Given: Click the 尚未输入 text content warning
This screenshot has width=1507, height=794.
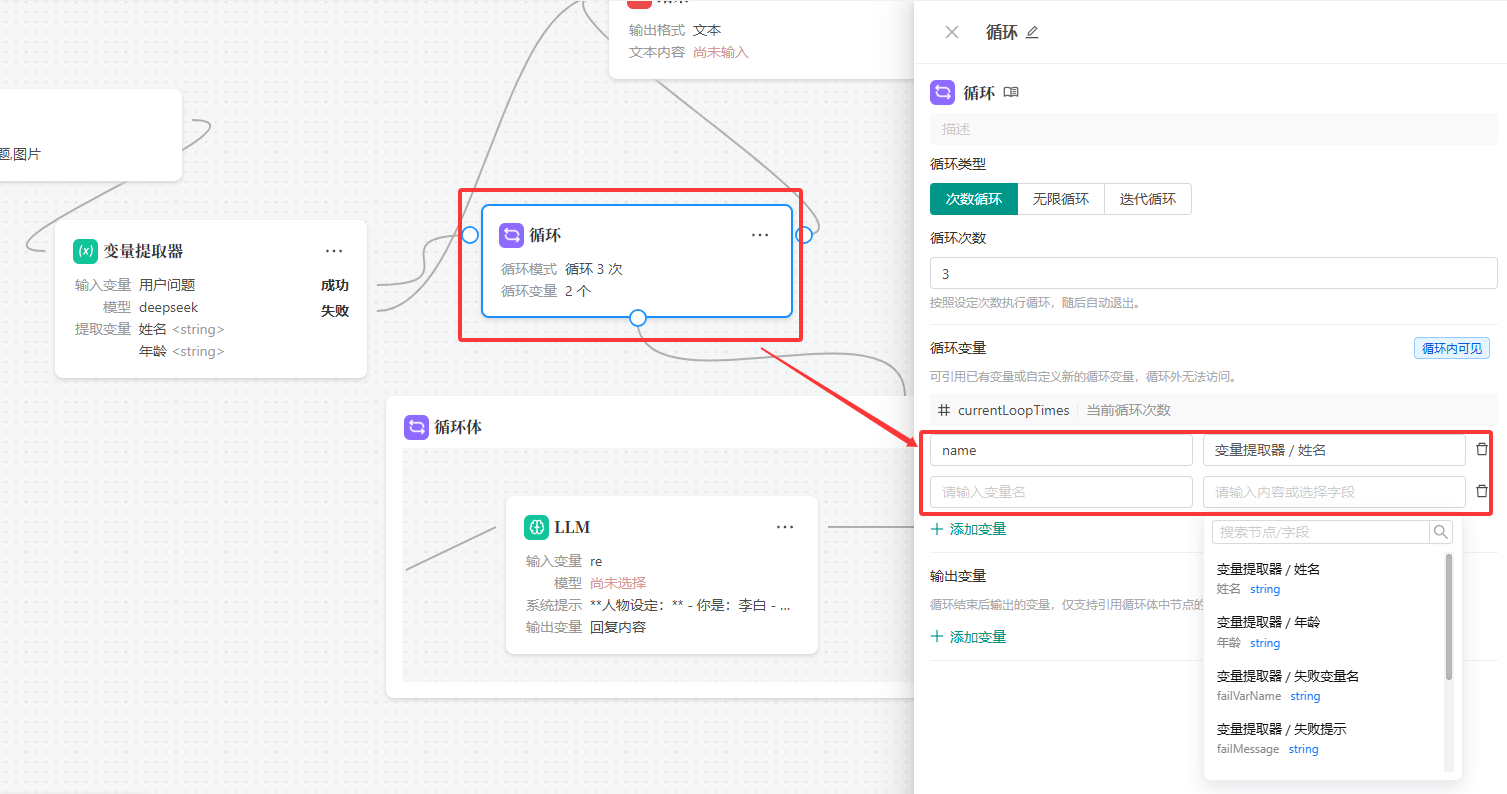Looking at the screenshot, I should [x=721, y=52].
